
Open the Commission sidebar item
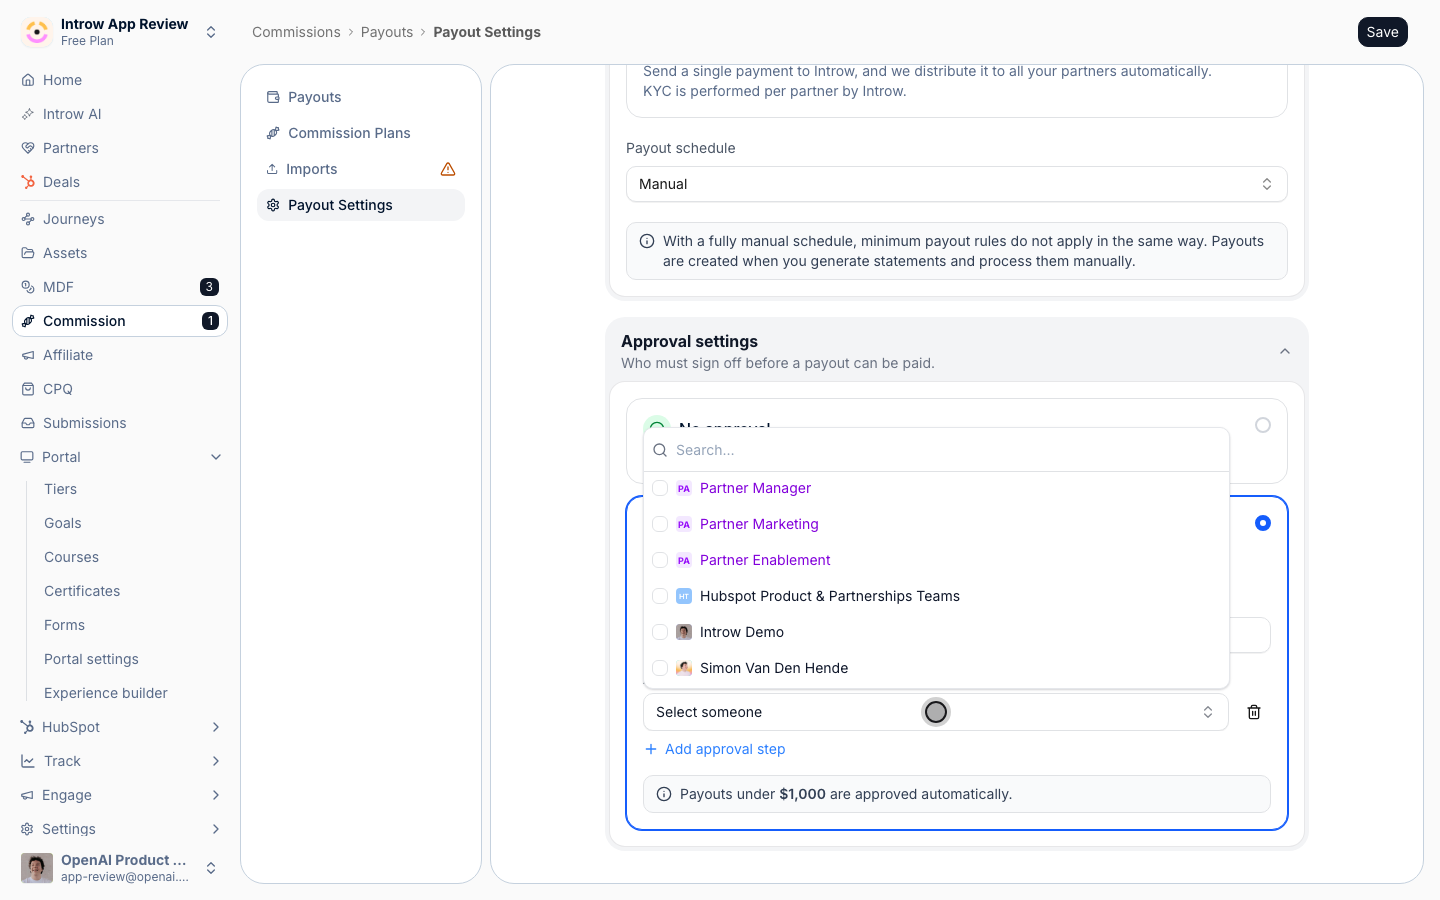pyautogui.click(x=120, y=321)
